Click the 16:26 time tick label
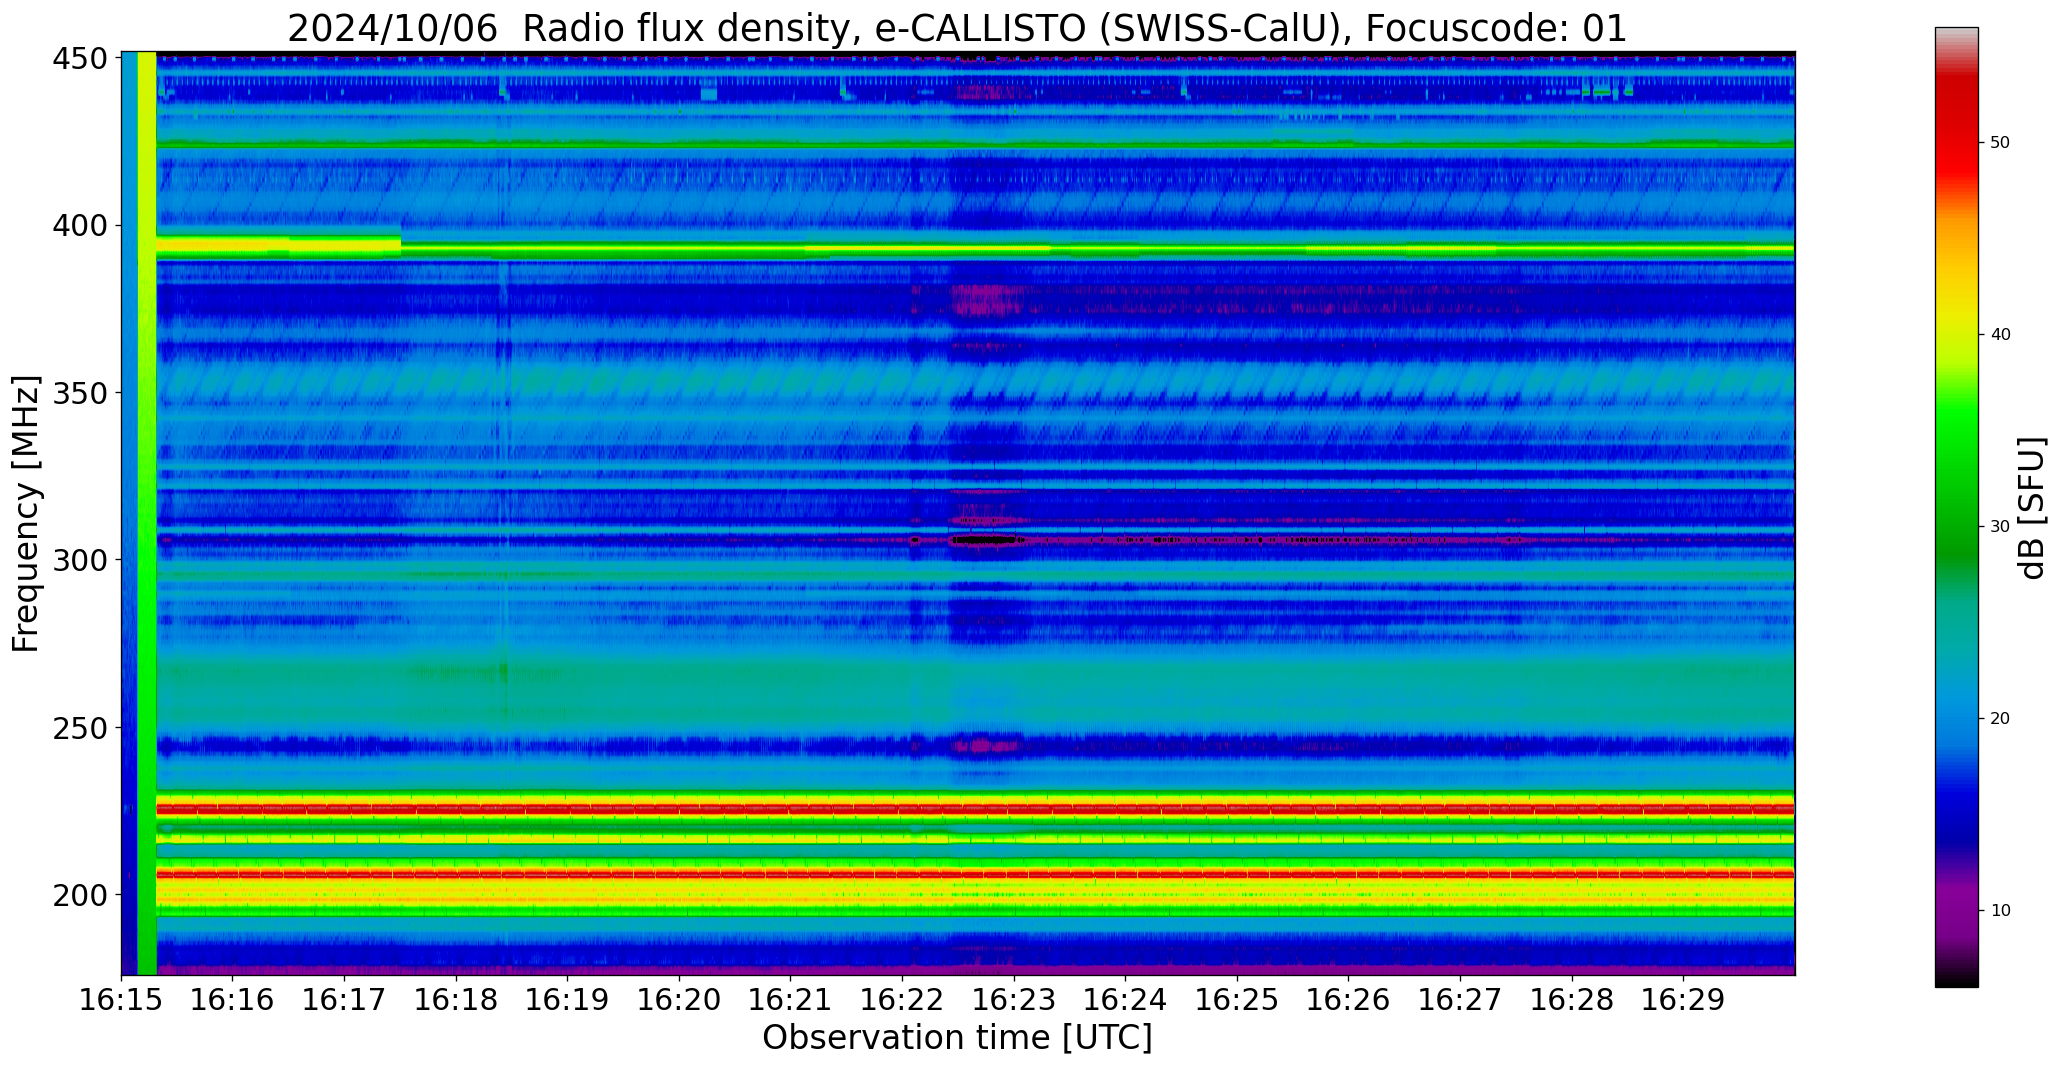2062x1067 pixels. pos(1349,1000)
